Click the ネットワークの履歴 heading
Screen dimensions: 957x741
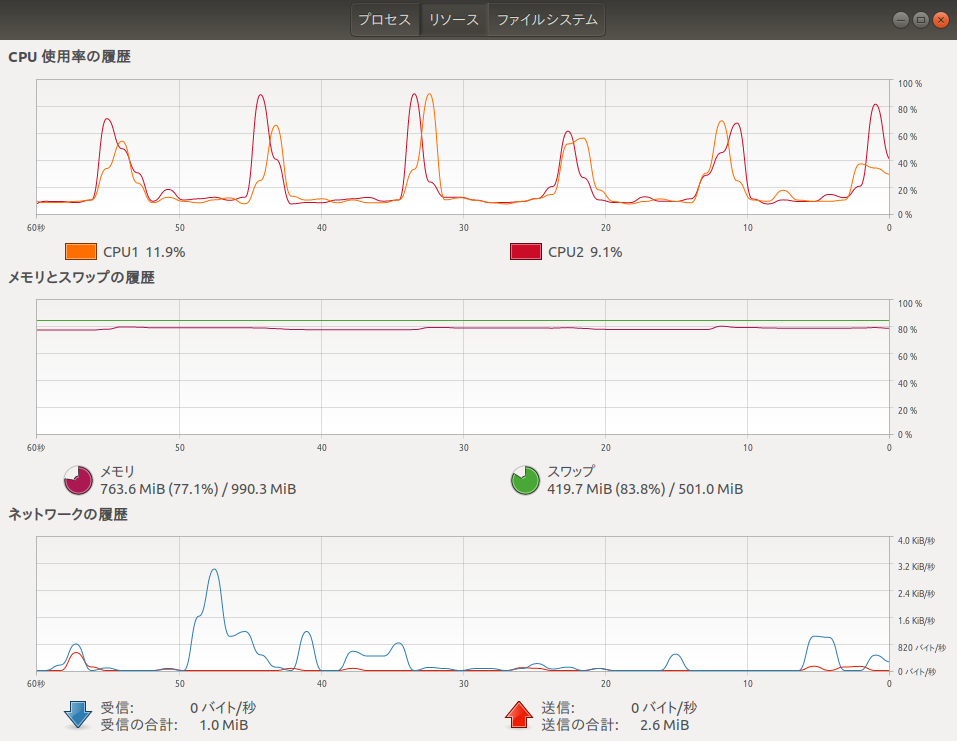[68, 515]
